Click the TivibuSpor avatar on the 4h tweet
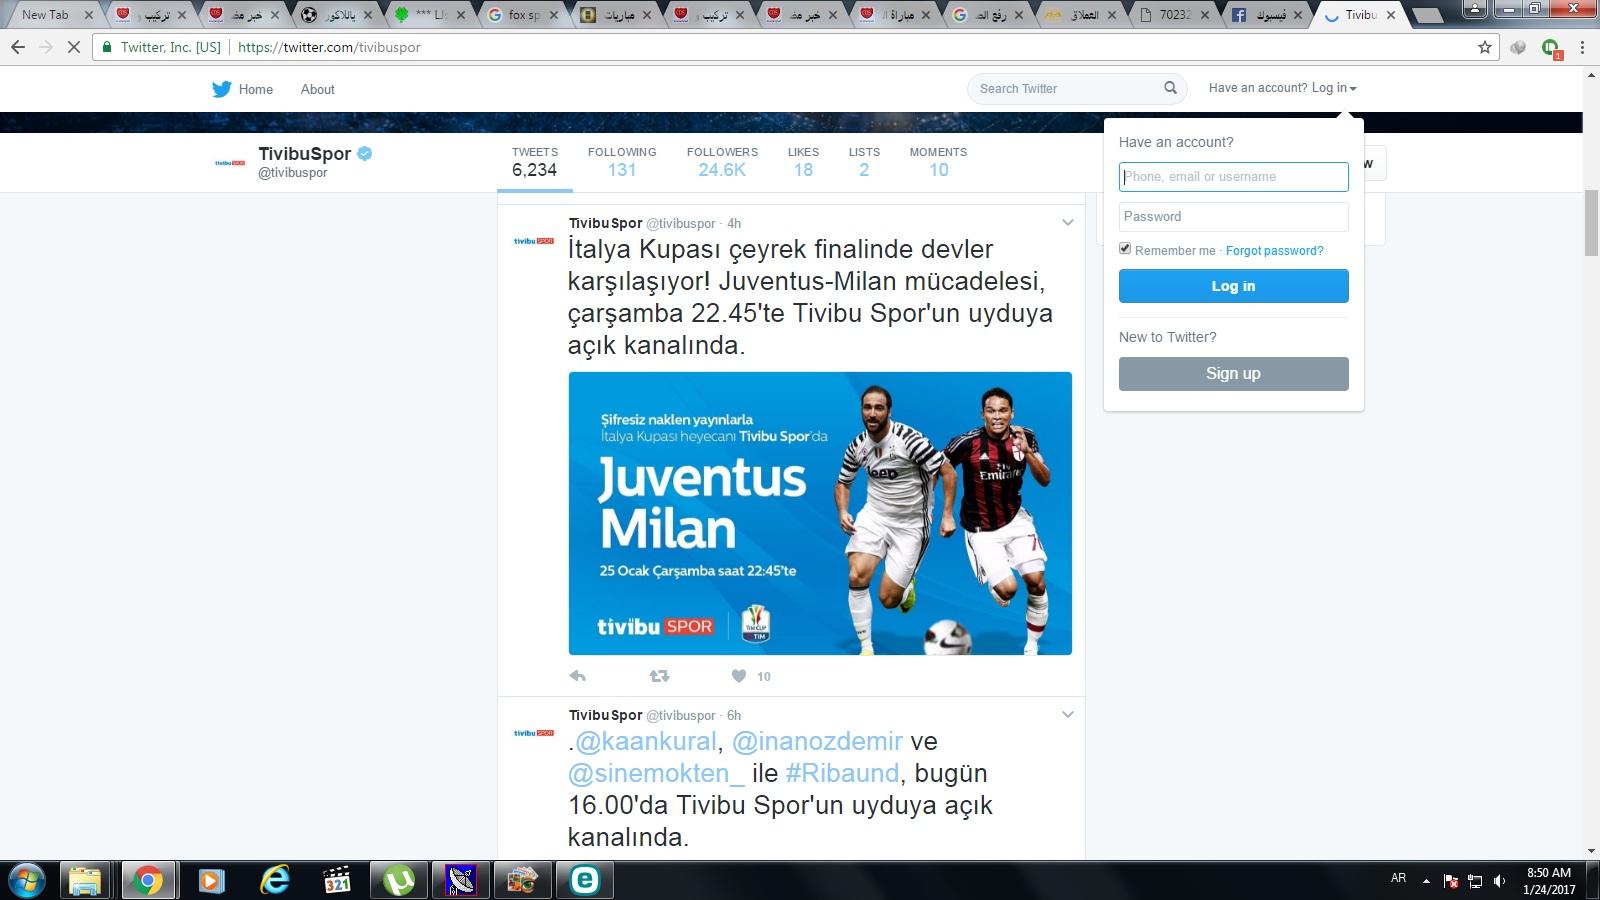 533,241
